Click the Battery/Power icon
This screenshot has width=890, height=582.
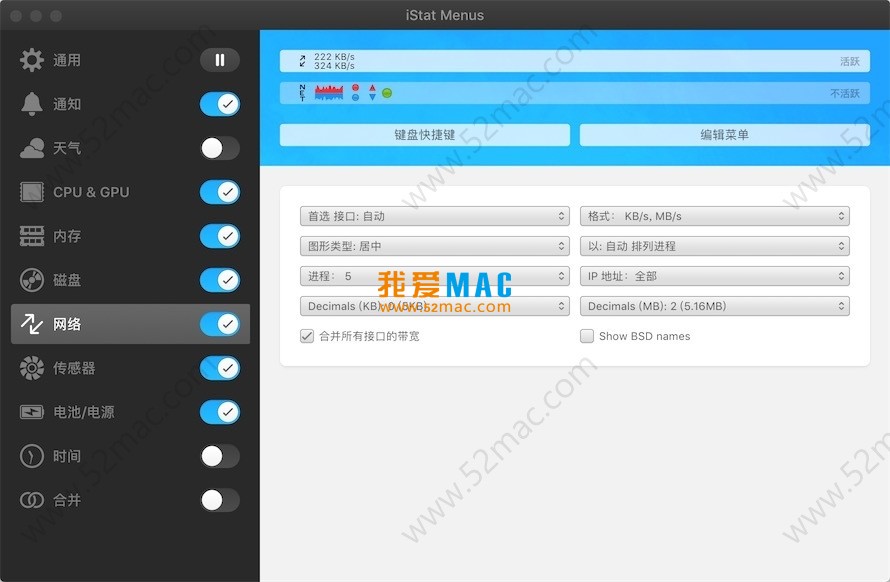point(32,412)
